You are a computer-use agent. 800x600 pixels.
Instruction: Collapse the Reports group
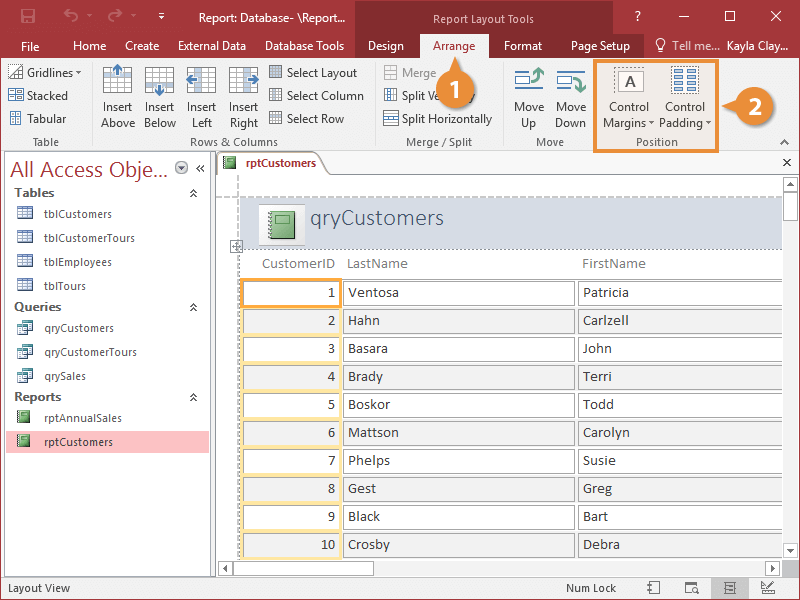point(193,397)
